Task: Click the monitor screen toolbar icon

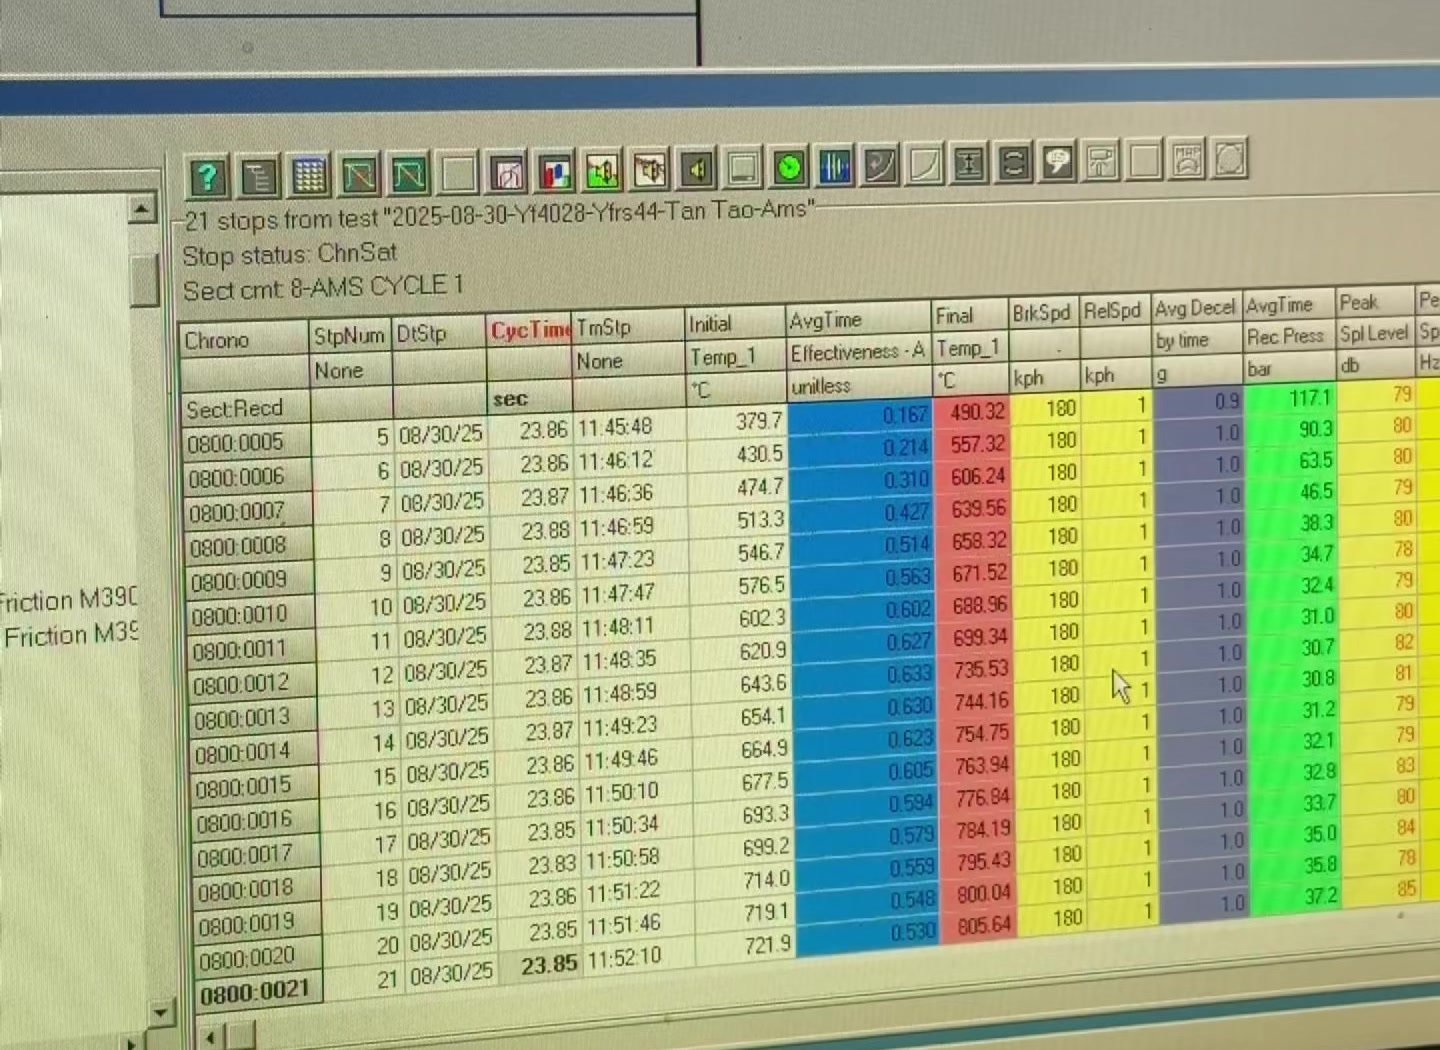Action: click(743, 168)
